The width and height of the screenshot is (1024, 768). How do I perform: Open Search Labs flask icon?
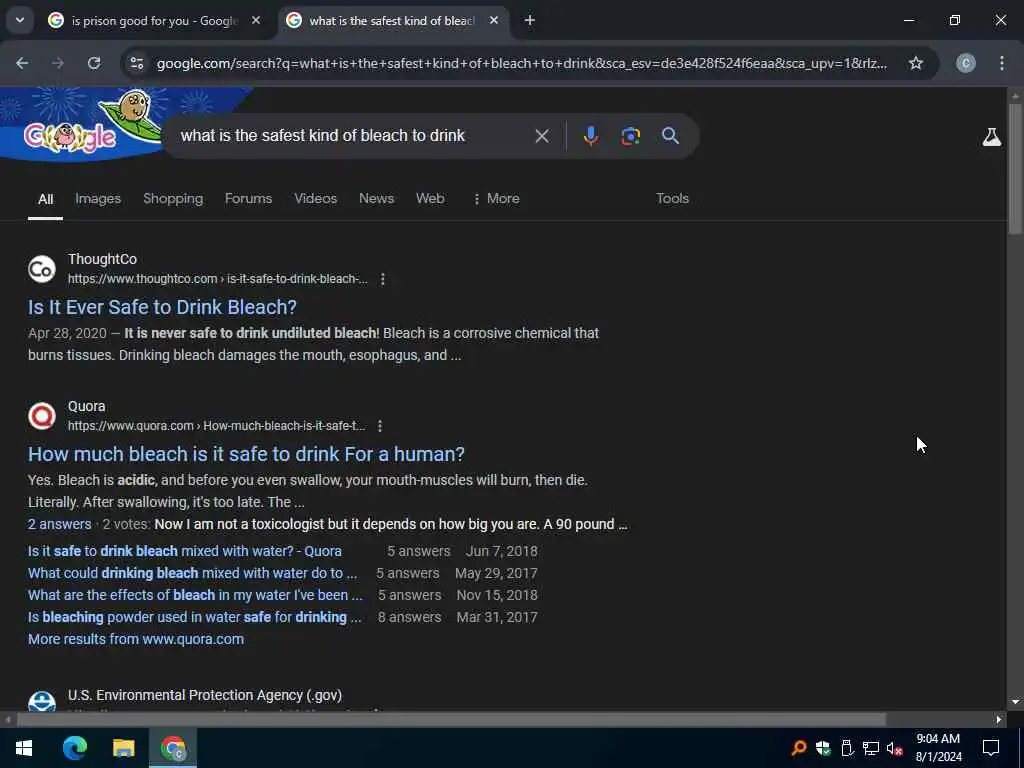991,136
